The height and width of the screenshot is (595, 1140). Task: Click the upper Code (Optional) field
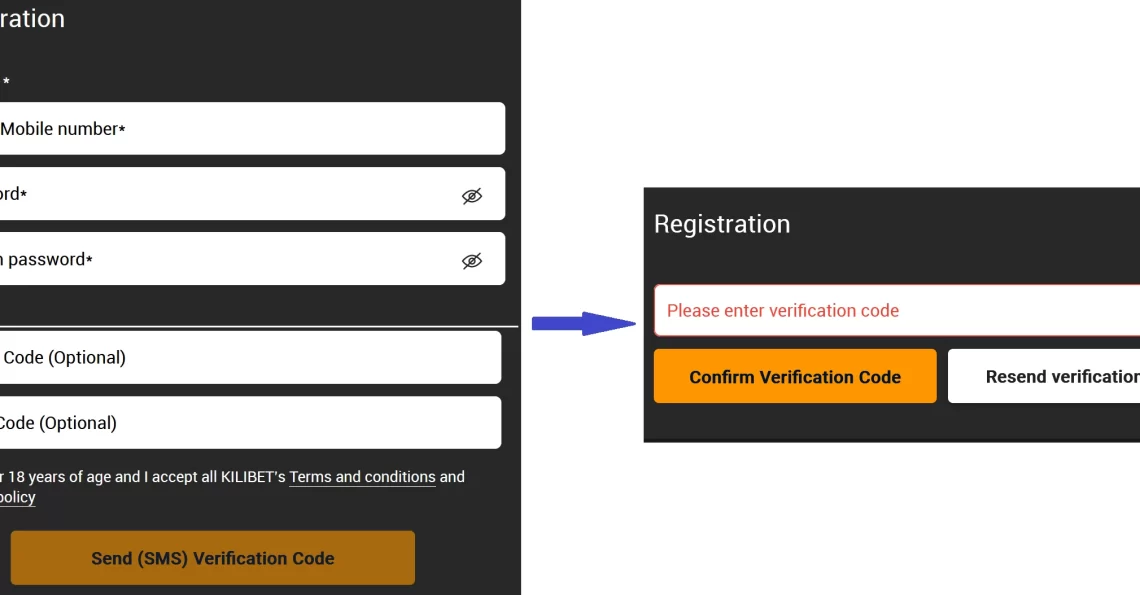coord(250,357)
